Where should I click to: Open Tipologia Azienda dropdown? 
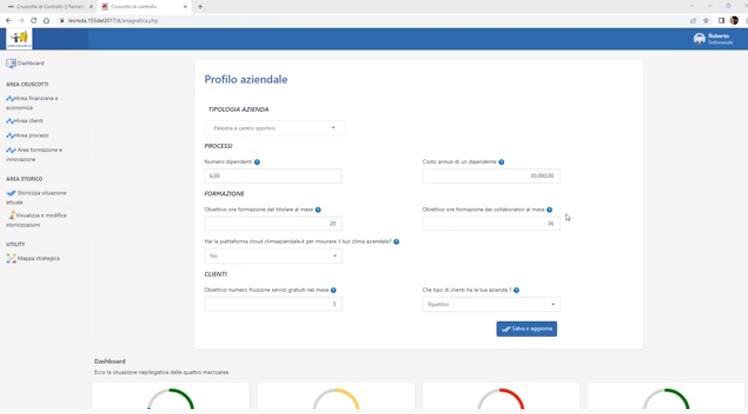tap(274, 128)
